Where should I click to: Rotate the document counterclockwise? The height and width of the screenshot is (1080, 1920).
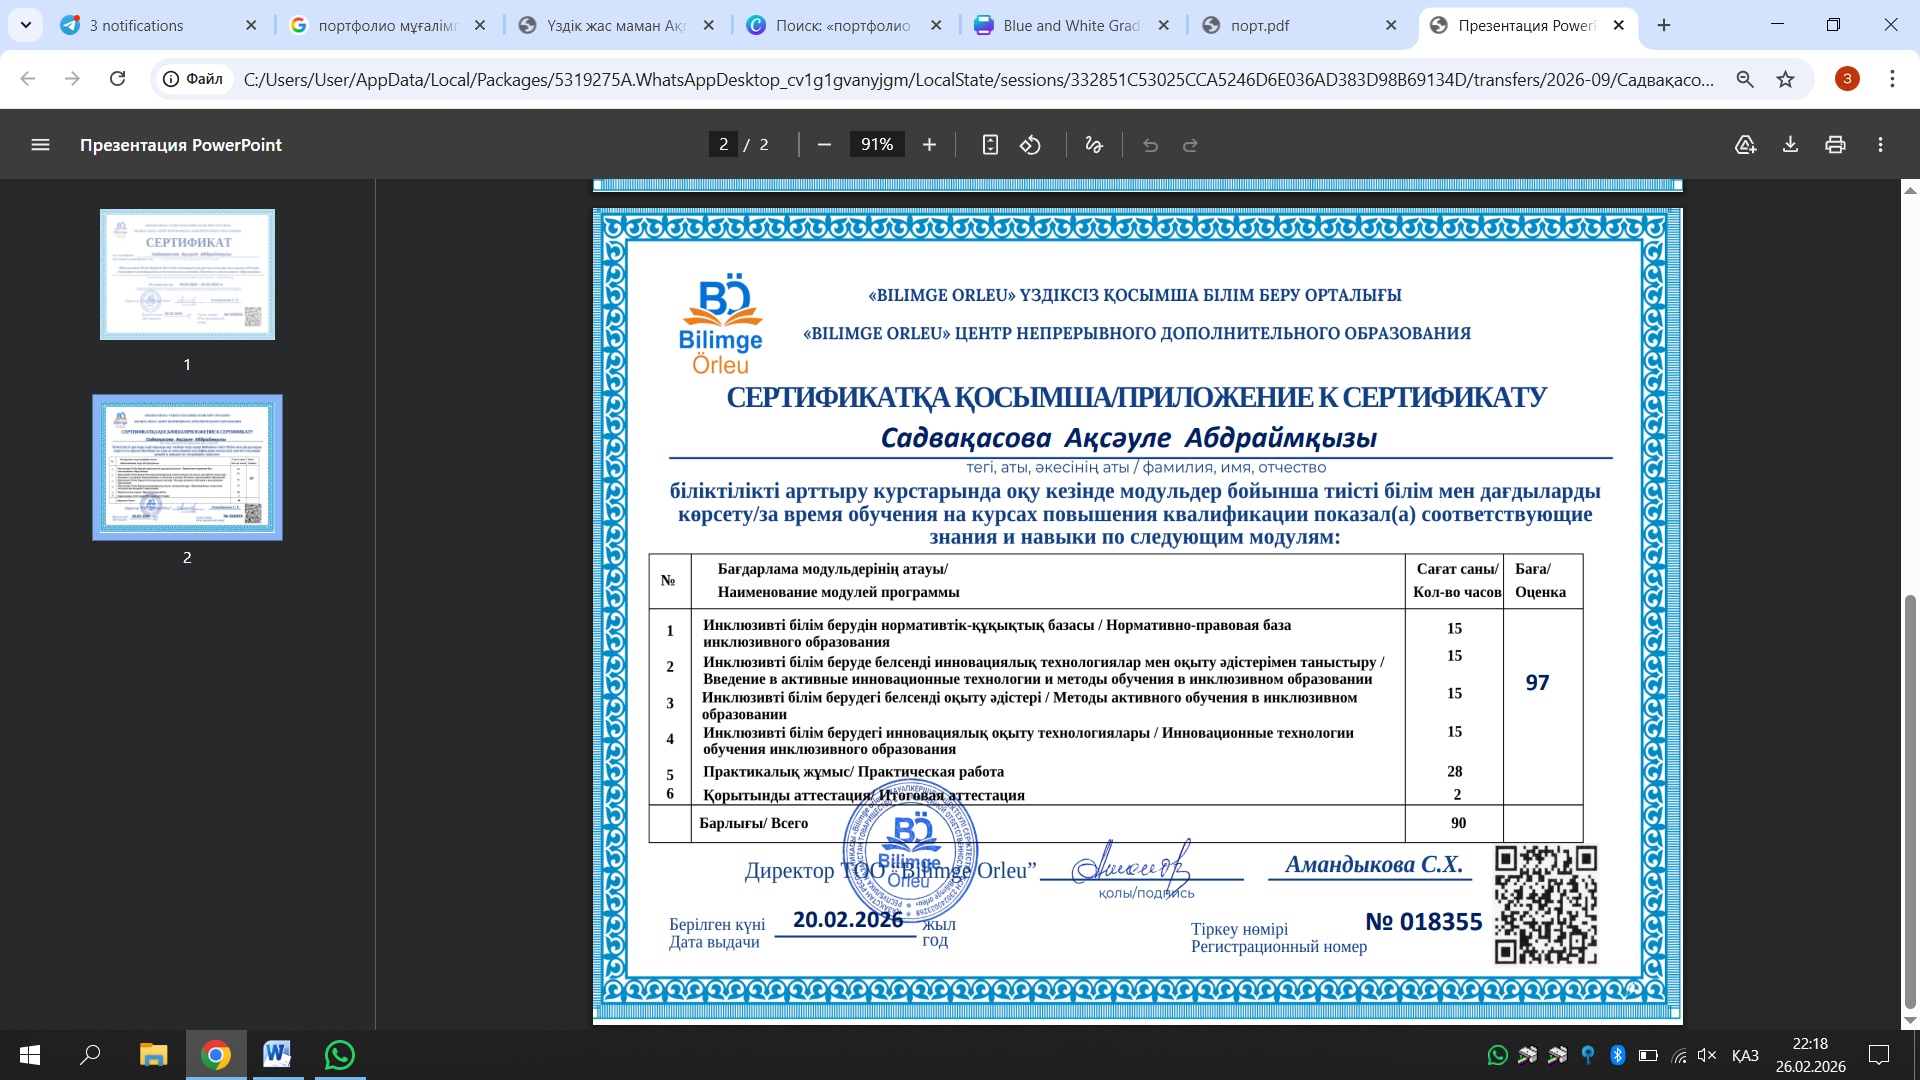[x=1030, y=145]
